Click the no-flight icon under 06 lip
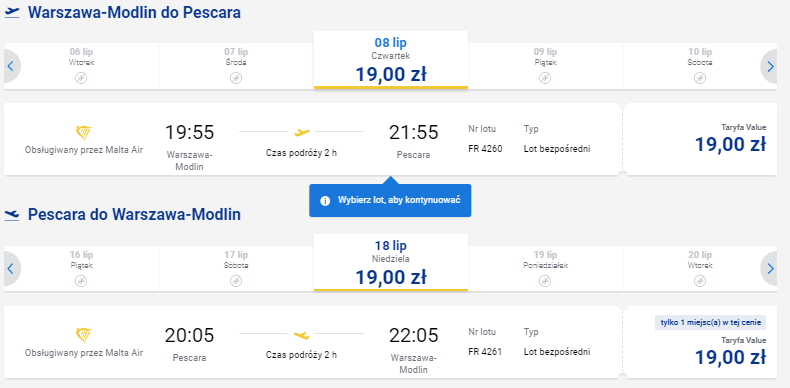Screen dimensions: 790x388 click(81, 78)
